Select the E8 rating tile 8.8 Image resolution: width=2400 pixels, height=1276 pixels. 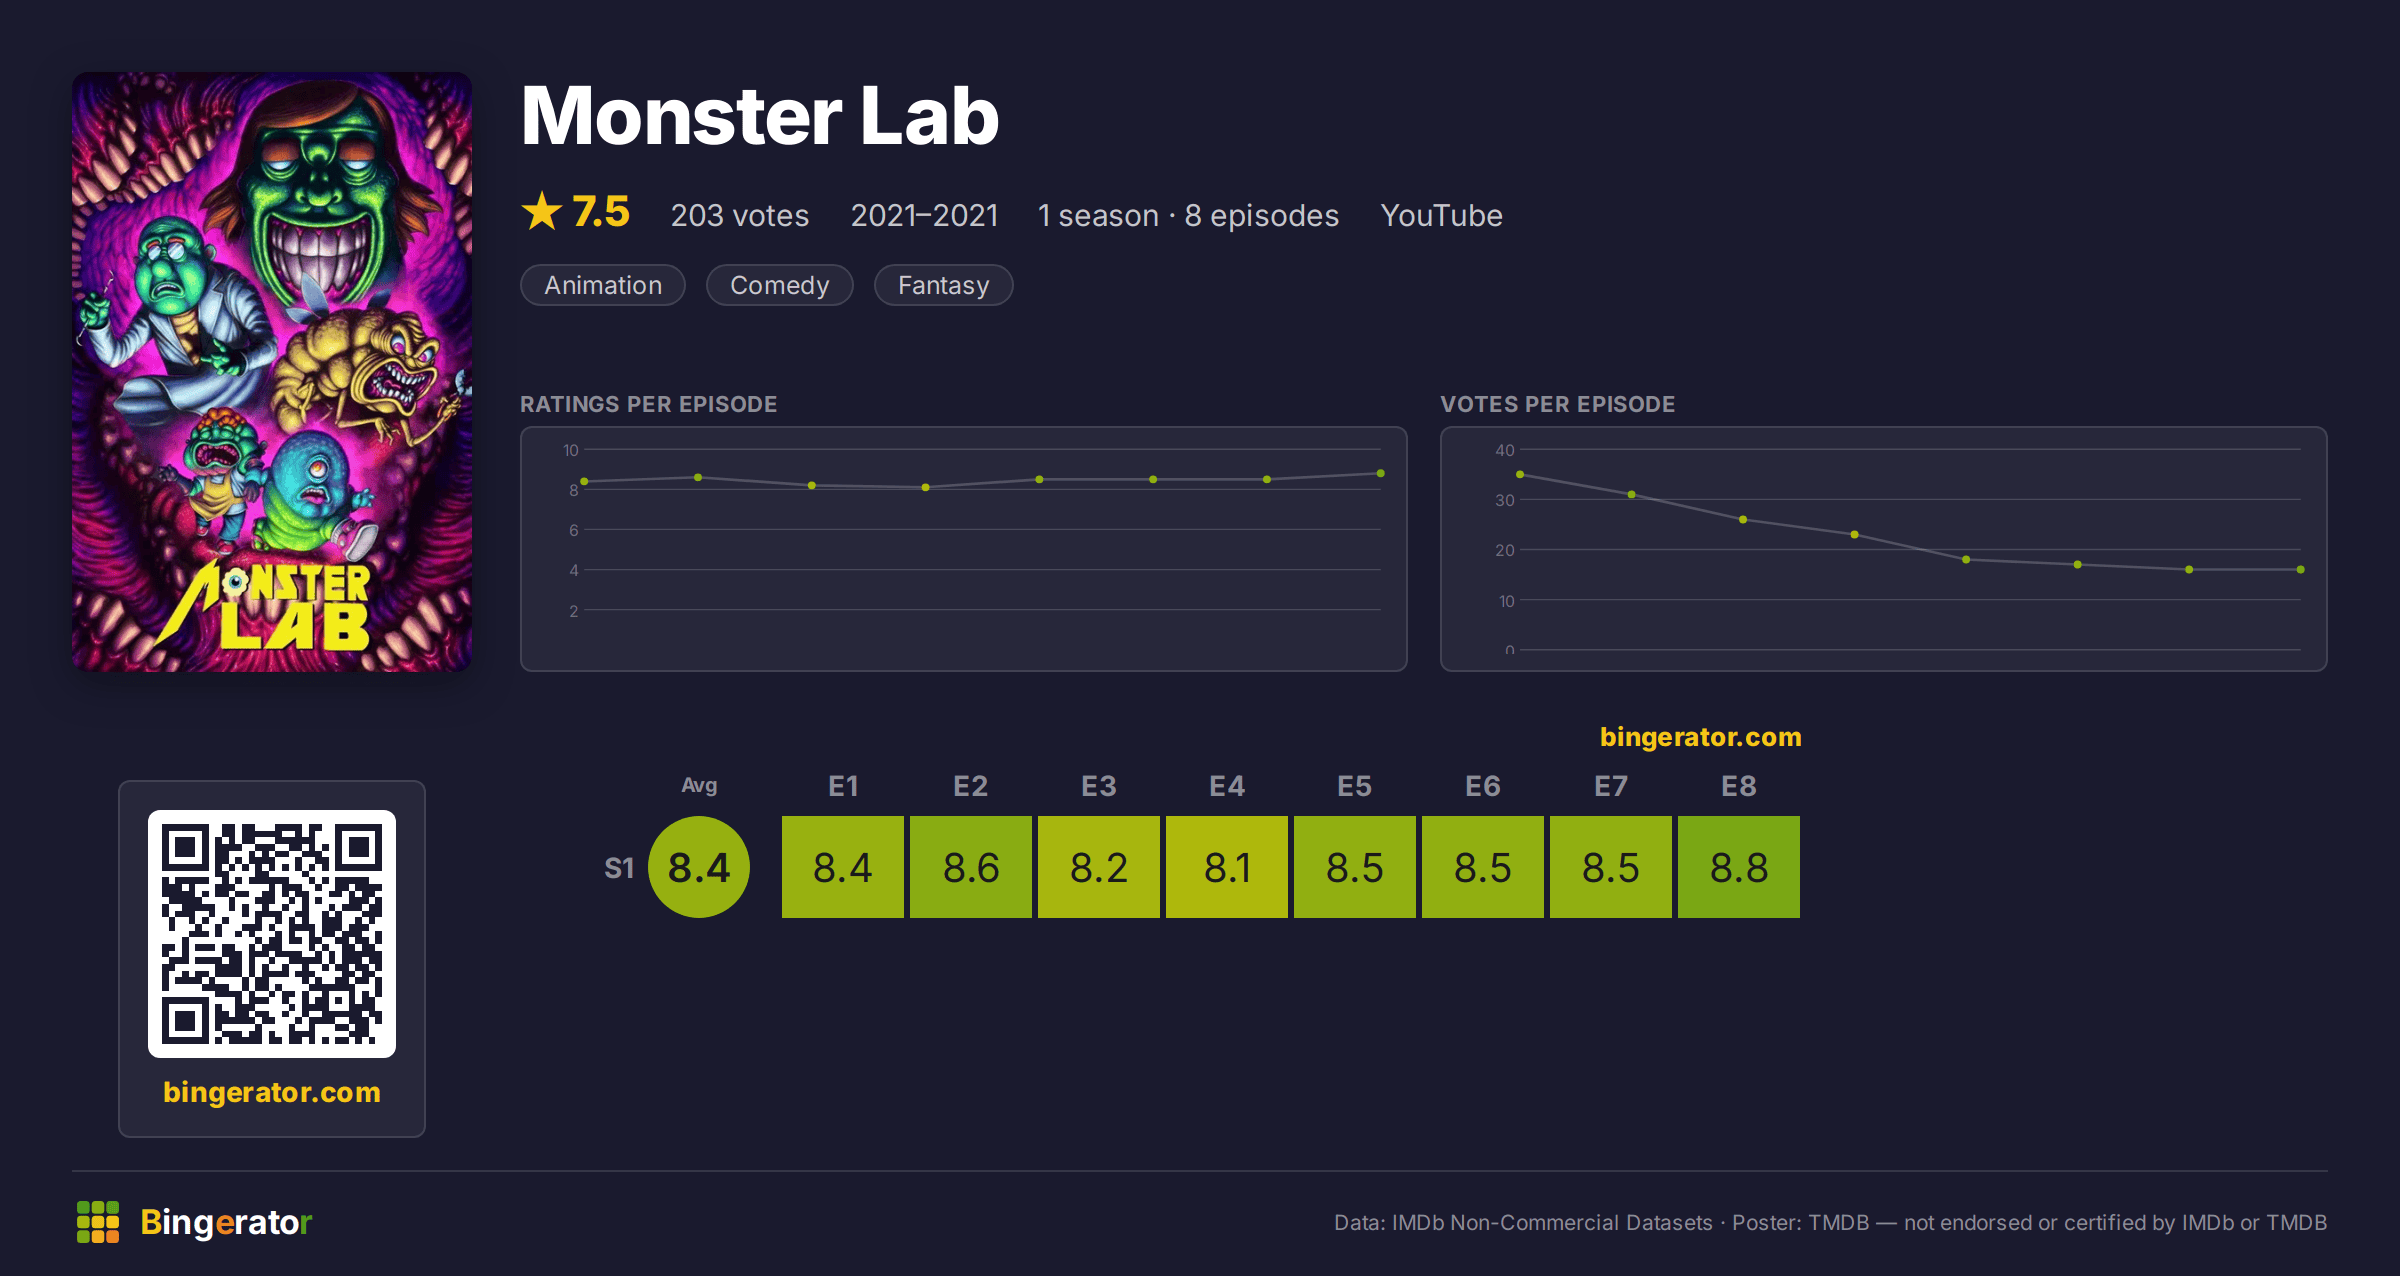(1739, 867)
